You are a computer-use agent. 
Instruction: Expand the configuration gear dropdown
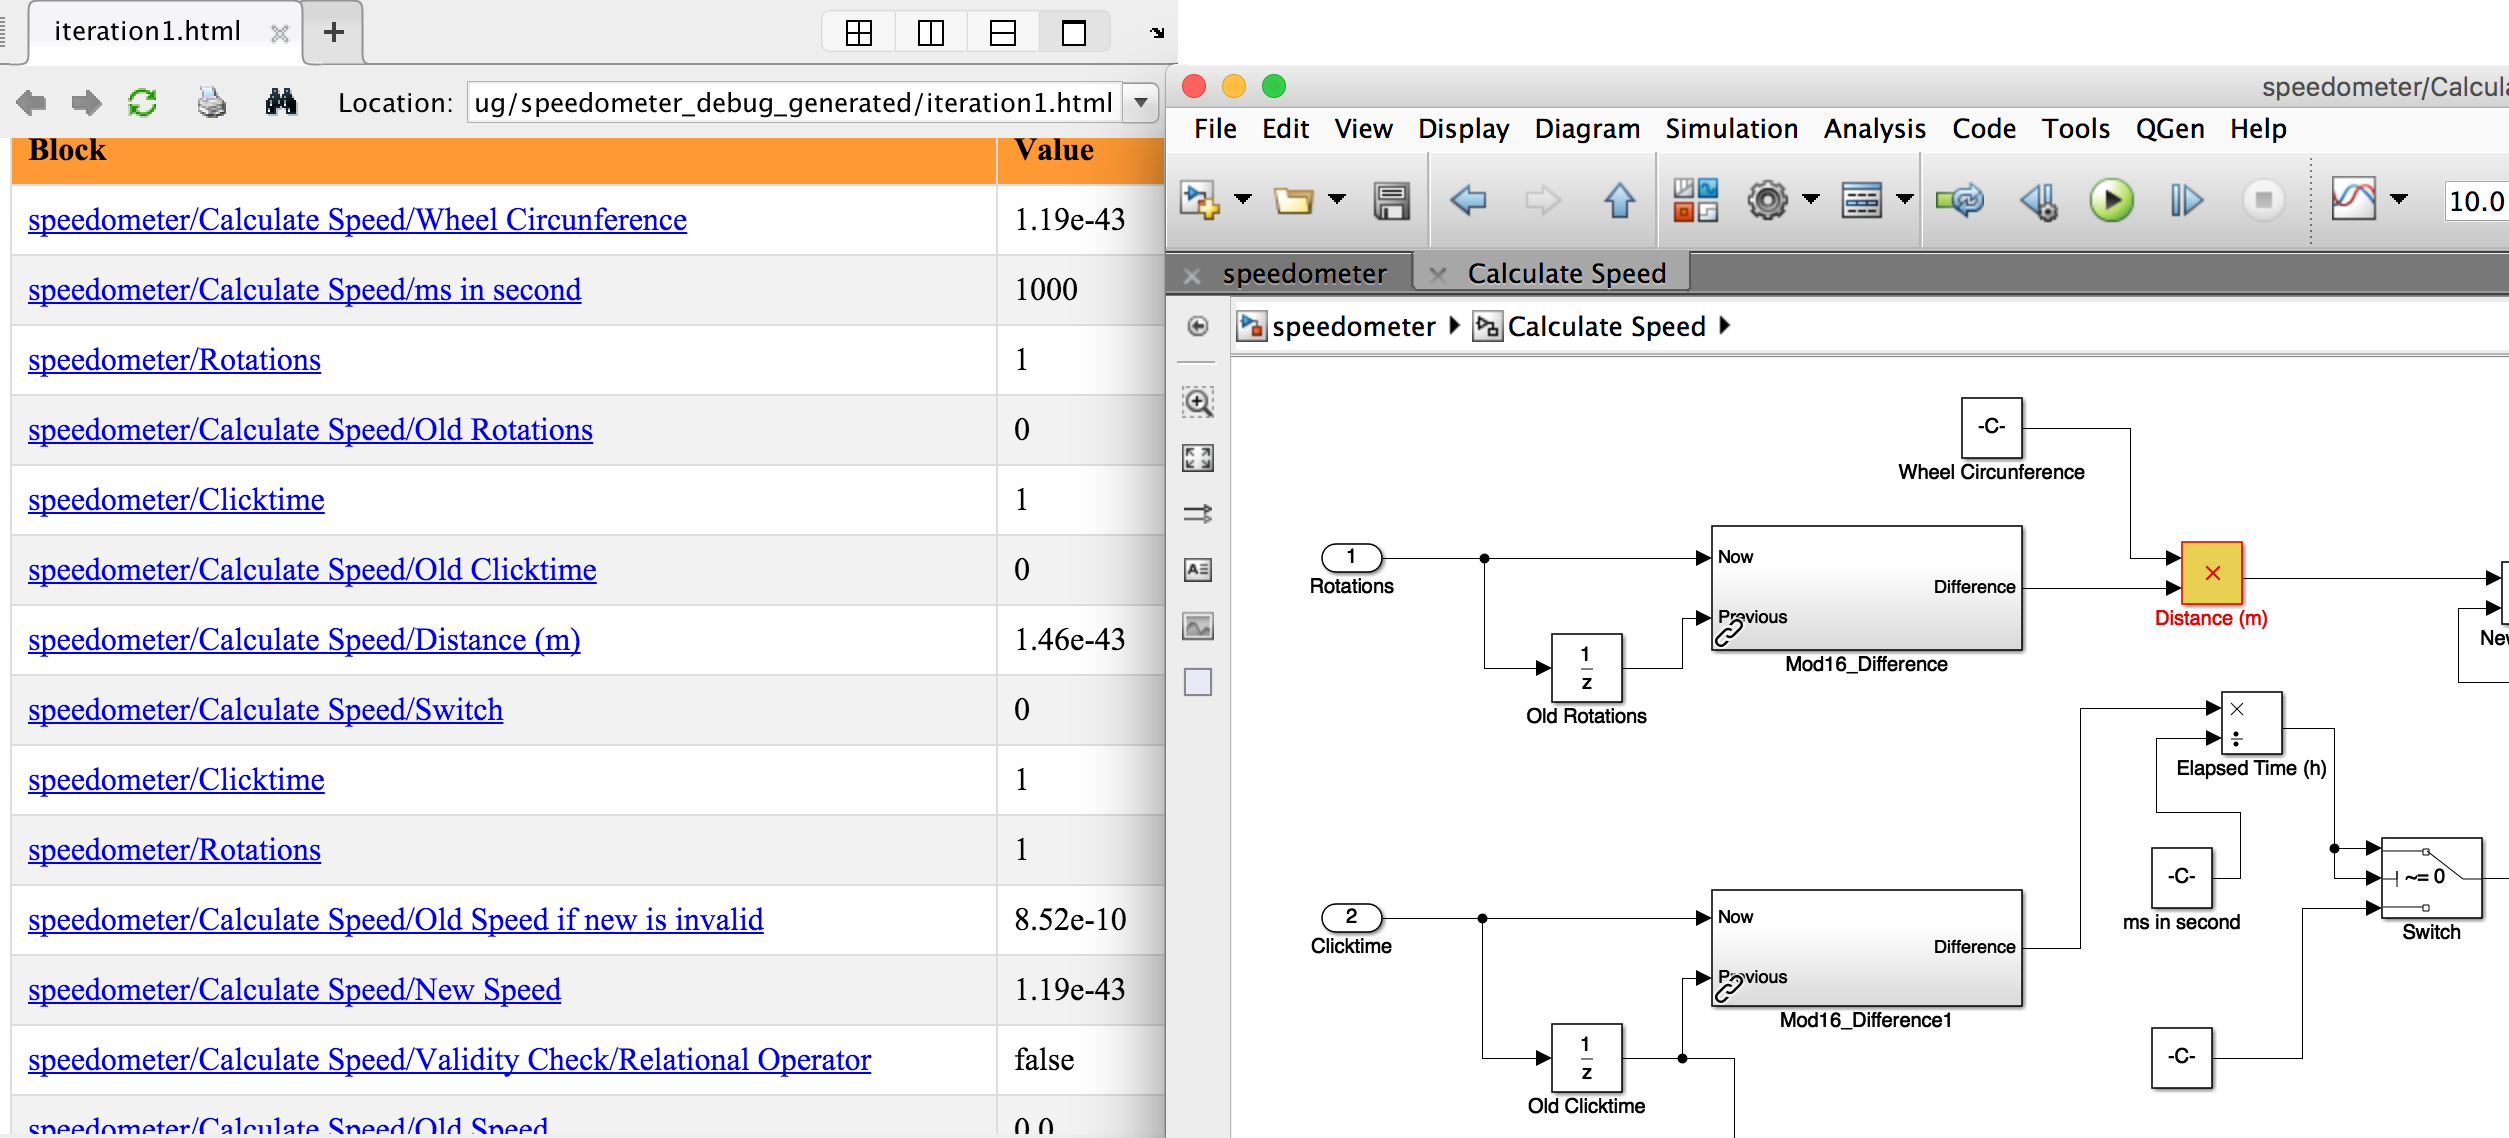point(1811,199)
